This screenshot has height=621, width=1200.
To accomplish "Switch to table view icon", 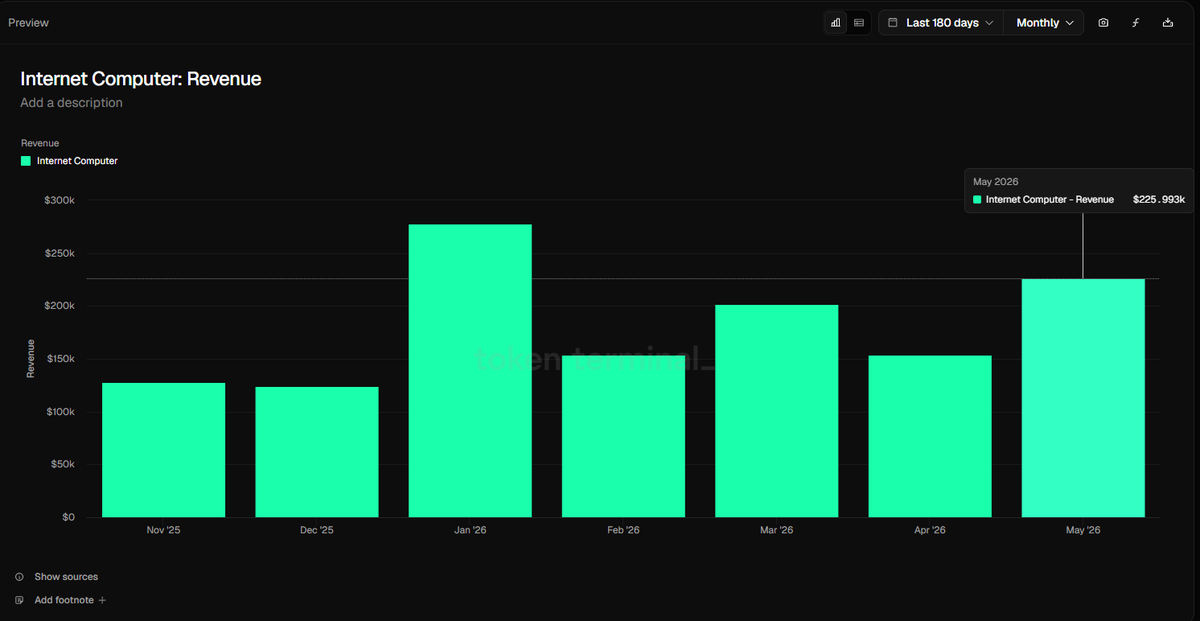I will [x=859, y=22].
